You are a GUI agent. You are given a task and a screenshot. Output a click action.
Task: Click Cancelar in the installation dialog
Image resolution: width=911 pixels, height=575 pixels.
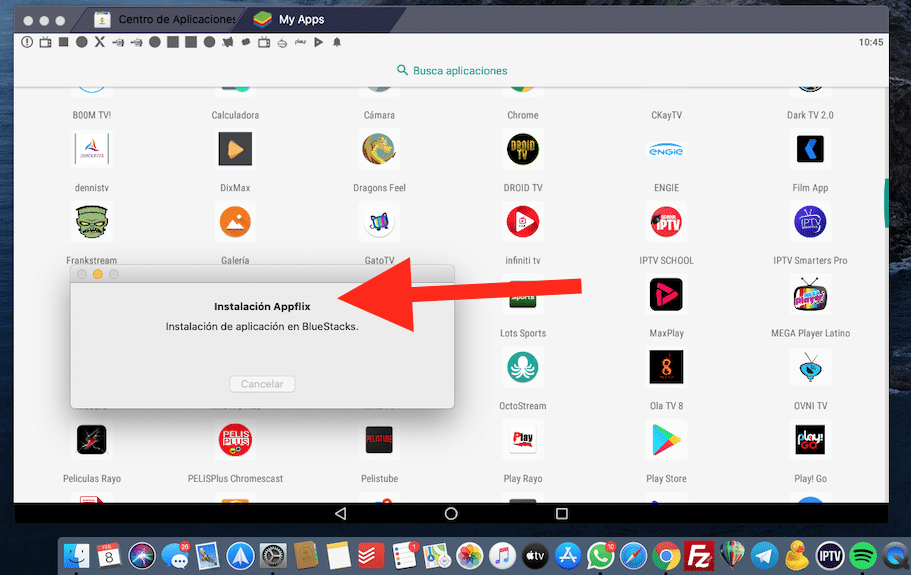click(262, 384)
